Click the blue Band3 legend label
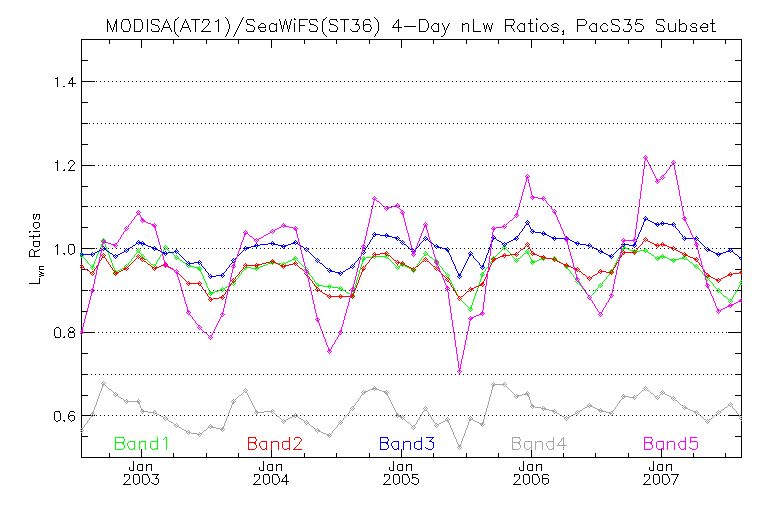The image size is (768, 512). tap(407, 444)
